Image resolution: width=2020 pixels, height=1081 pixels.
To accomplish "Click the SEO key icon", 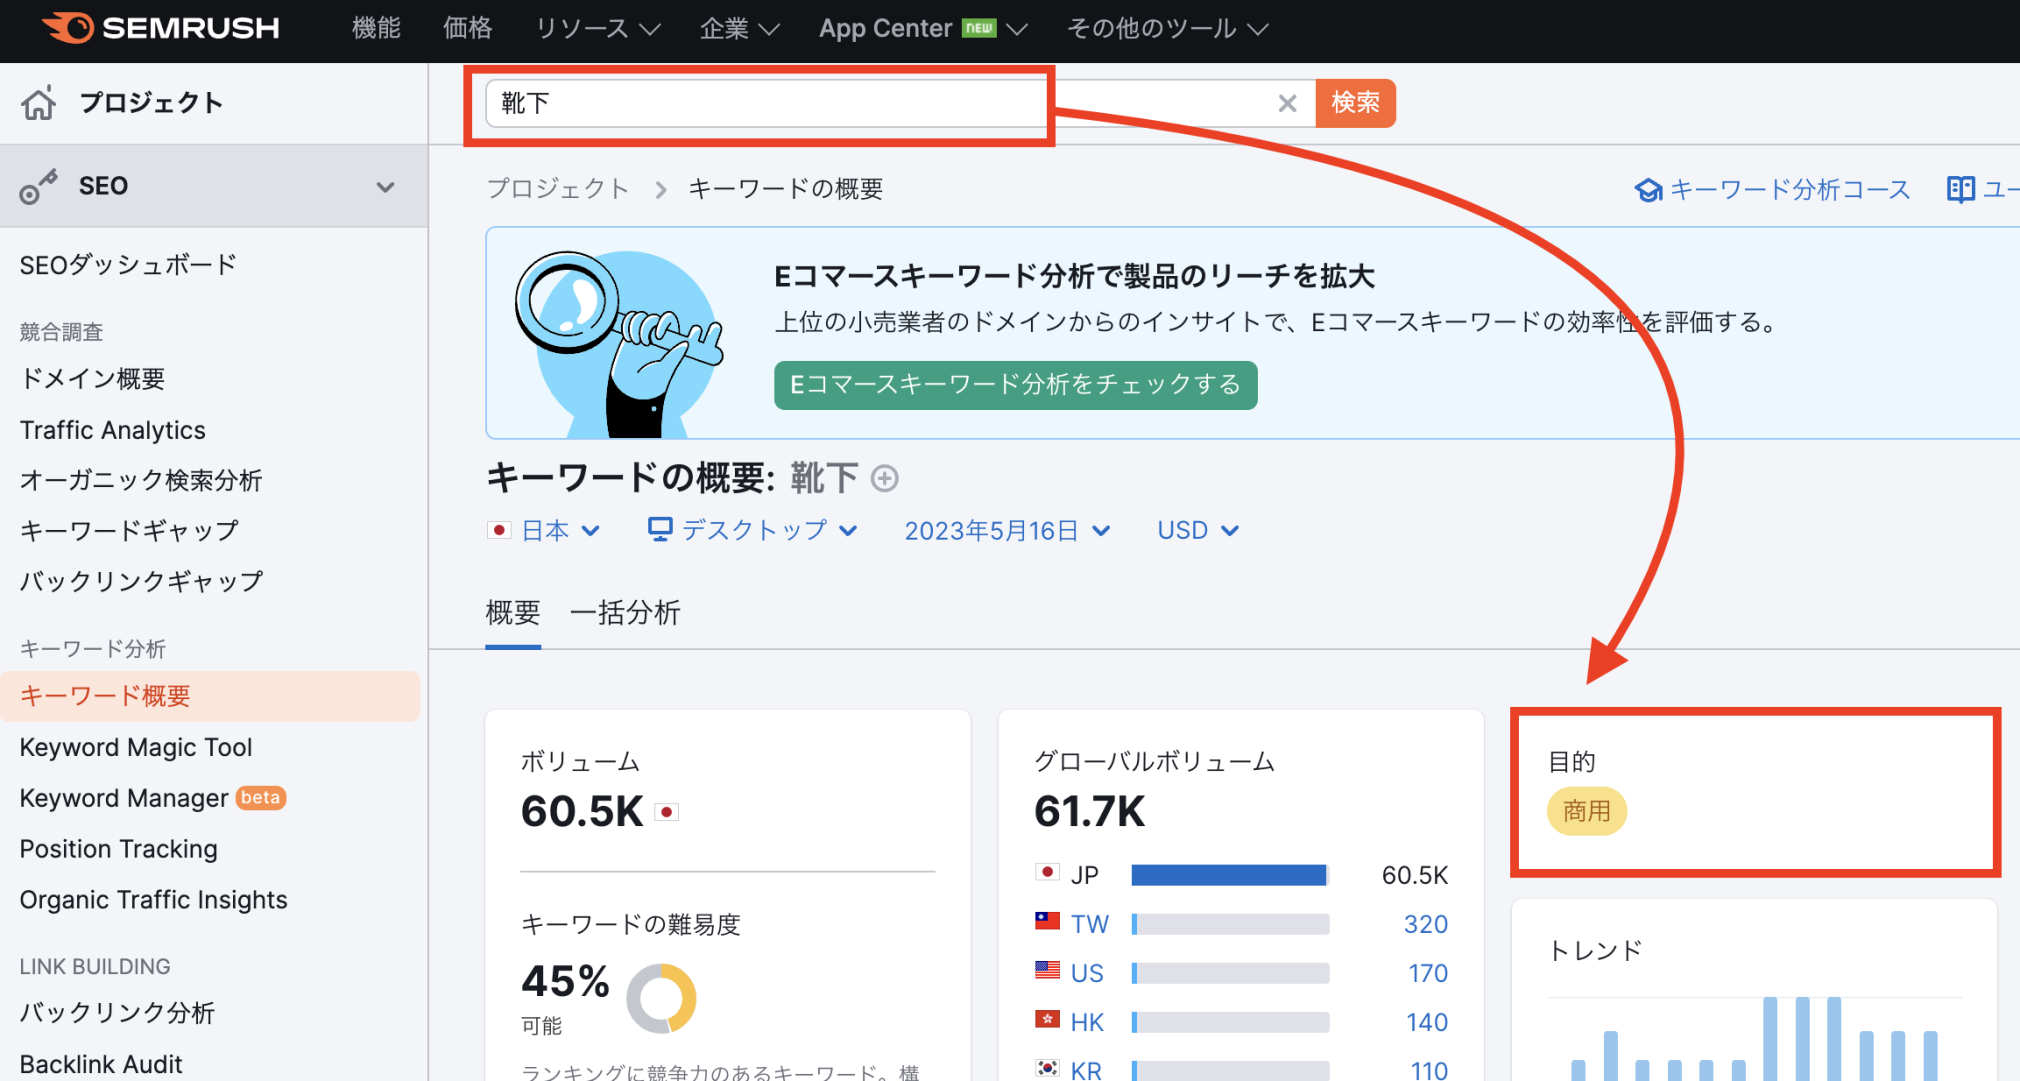I will [x=38, y=187].
